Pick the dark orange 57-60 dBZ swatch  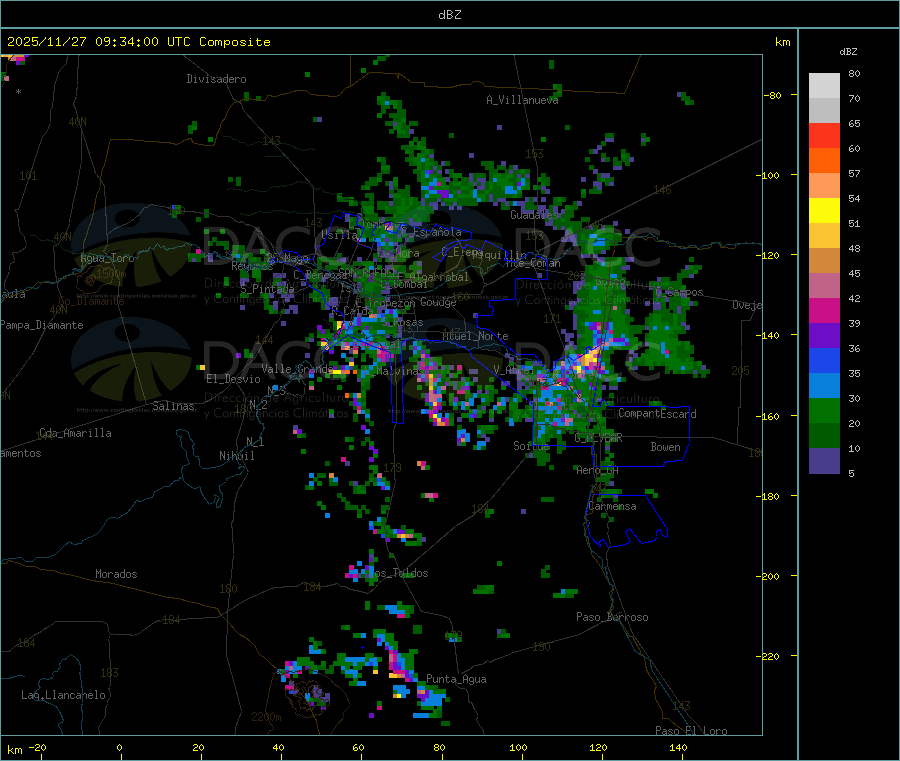tap(824, 161)
